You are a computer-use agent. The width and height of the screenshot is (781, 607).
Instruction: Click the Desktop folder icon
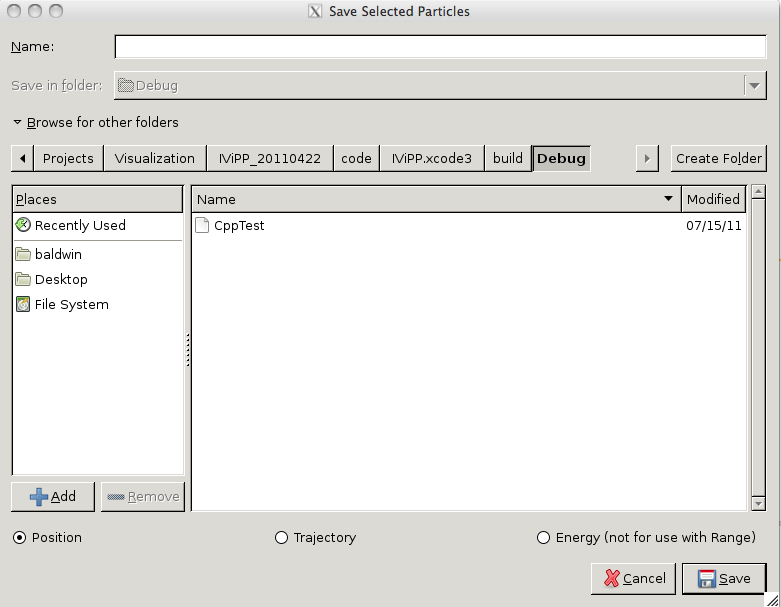(23, 279)
